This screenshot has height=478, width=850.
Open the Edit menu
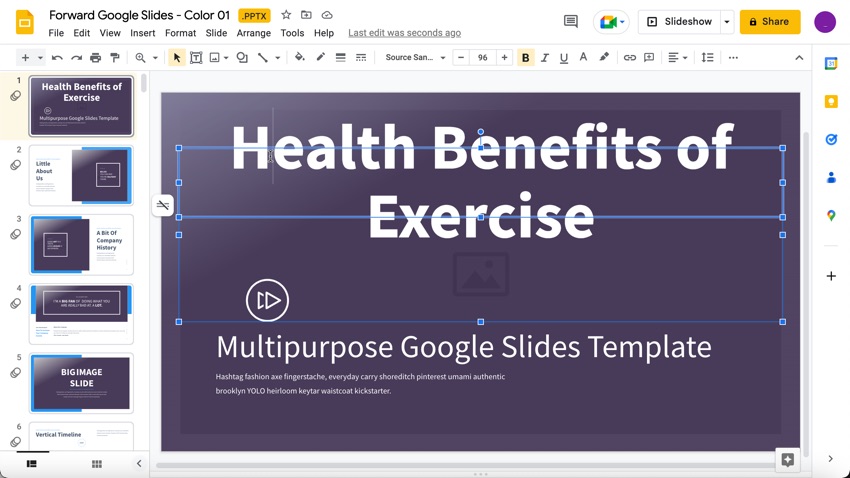(x=81, y=33)
